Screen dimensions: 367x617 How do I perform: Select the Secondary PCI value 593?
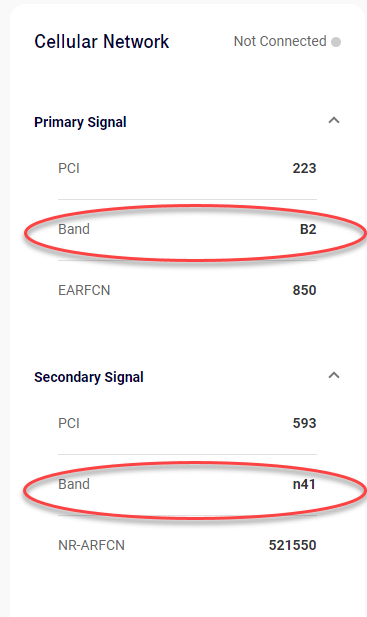point(304,423)
